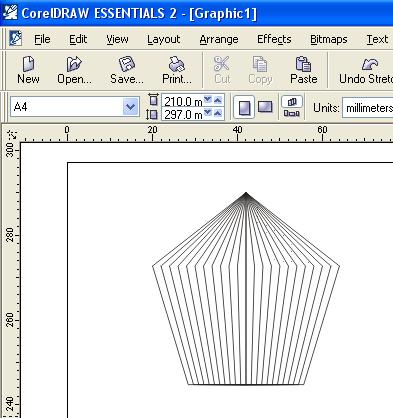This screenshot has height=418, width=393.
Task: Decrease paper height with down arrow
Action: point(208,113)
